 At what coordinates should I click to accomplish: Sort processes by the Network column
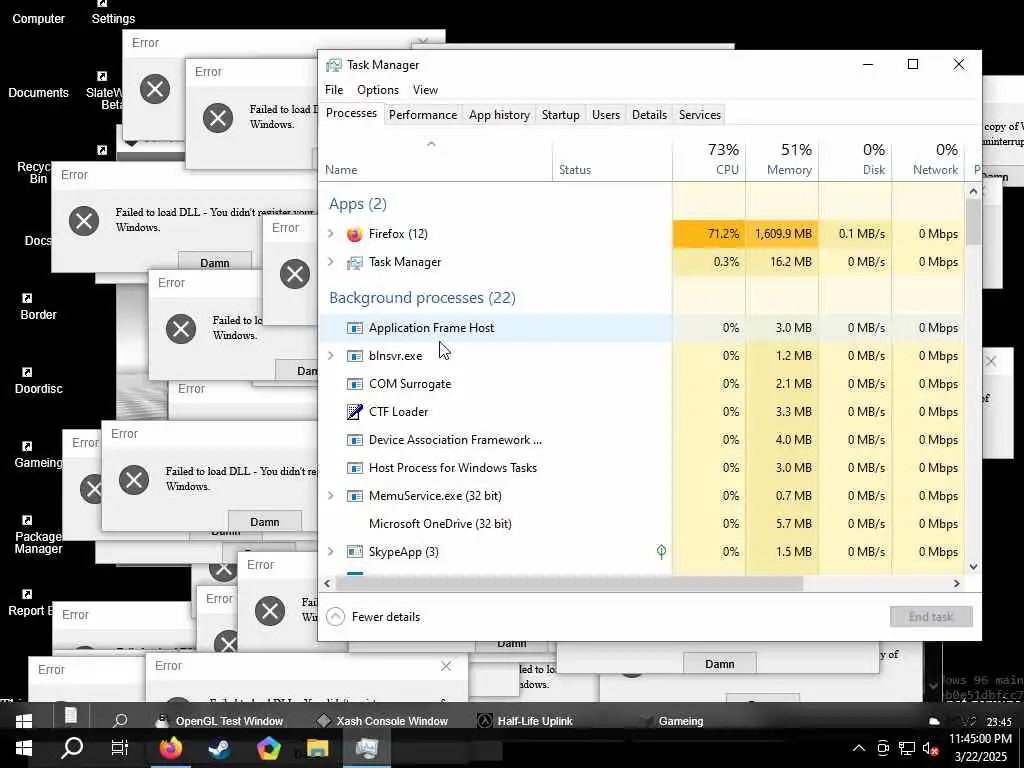click(928, 159)
